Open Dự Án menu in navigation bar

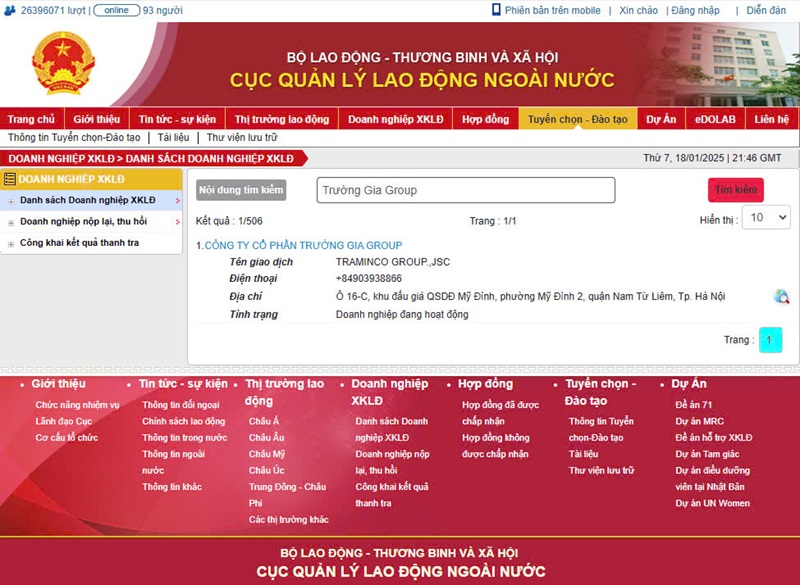click(x=661, y=119)
